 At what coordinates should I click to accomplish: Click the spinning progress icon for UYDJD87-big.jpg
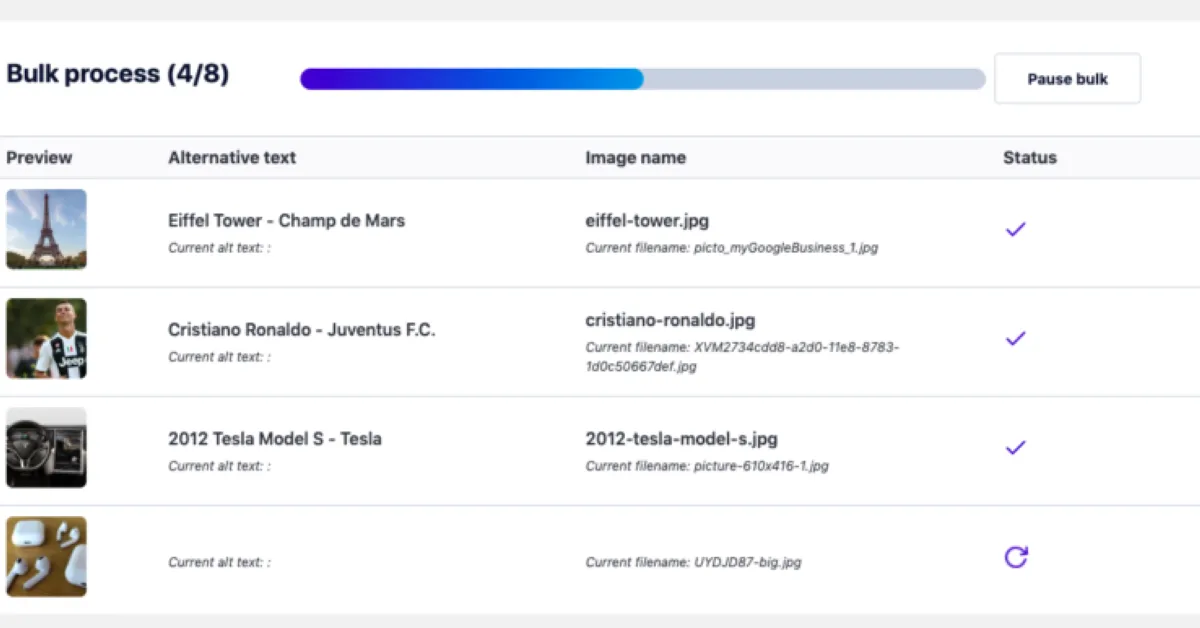[1015, 557]
